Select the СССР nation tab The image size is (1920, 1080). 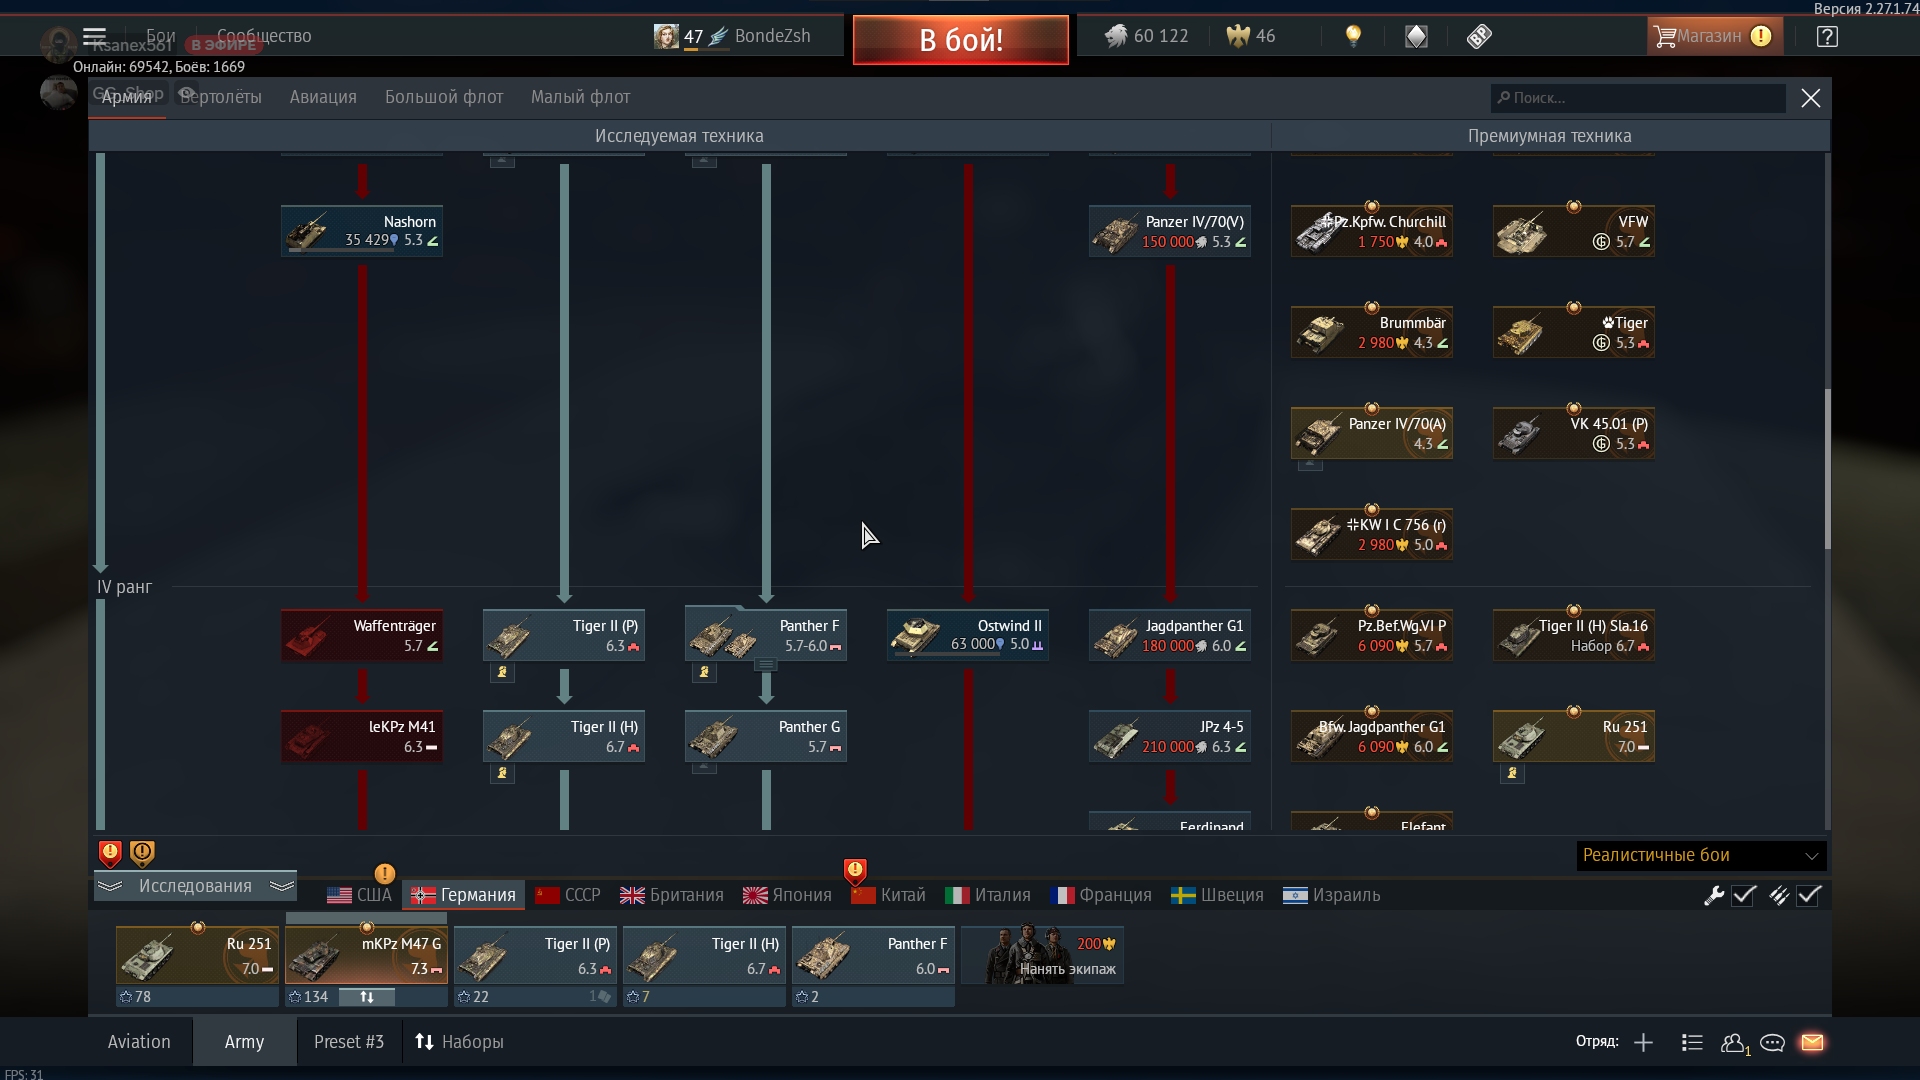pos(568,895)
